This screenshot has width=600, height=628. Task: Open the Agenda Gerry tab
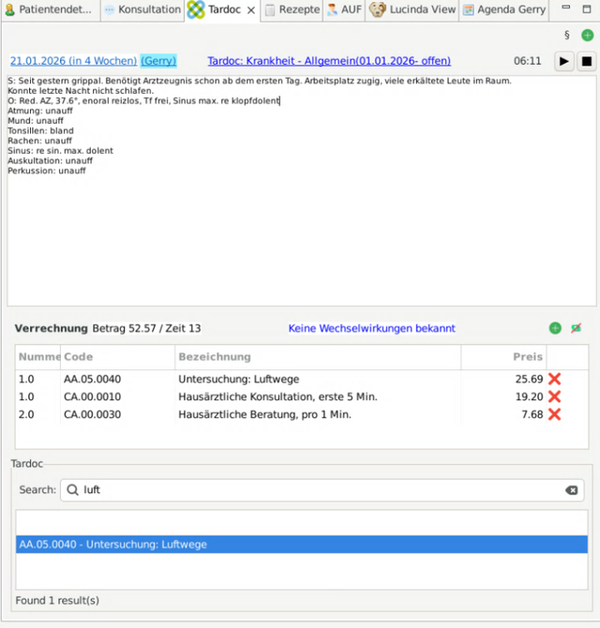pos(504,10)
